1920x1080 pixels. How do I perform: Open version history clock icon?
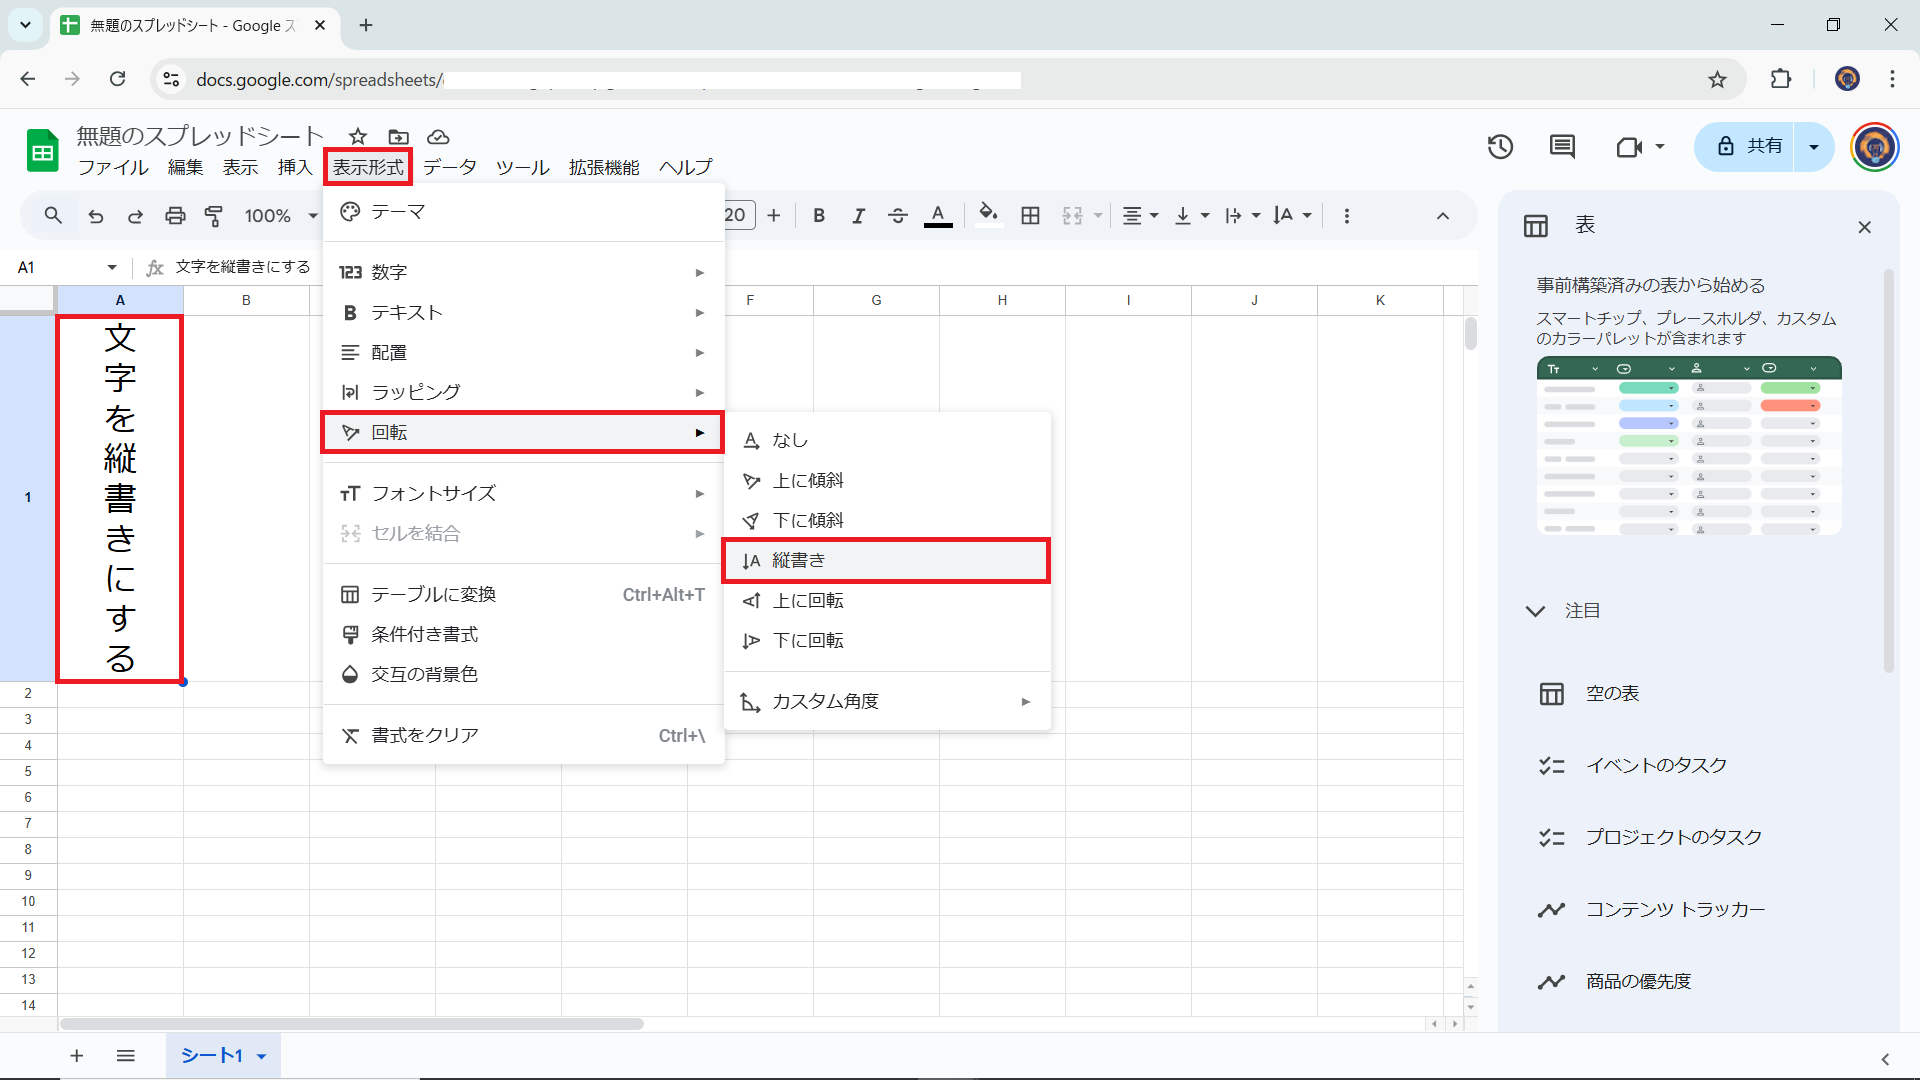pos(1500,147)
